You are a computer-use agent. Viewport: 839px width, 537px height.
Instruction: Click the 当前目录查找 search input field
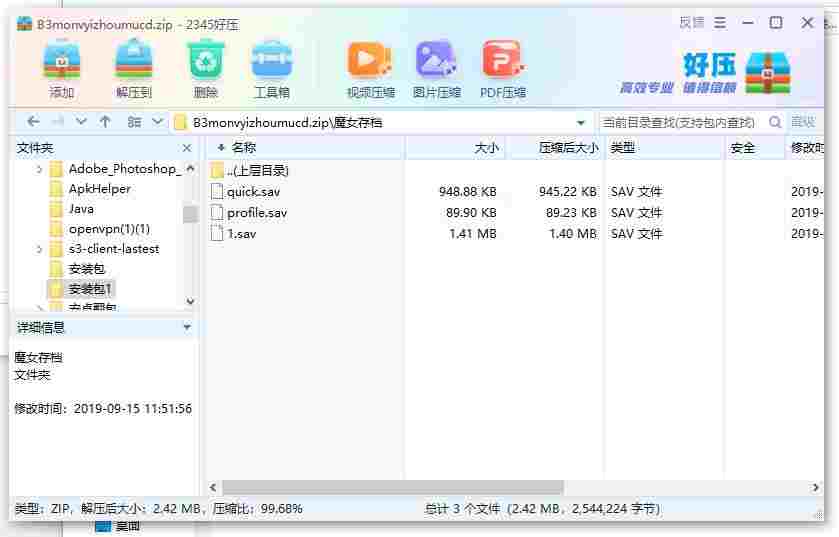(x=680, y=122)
